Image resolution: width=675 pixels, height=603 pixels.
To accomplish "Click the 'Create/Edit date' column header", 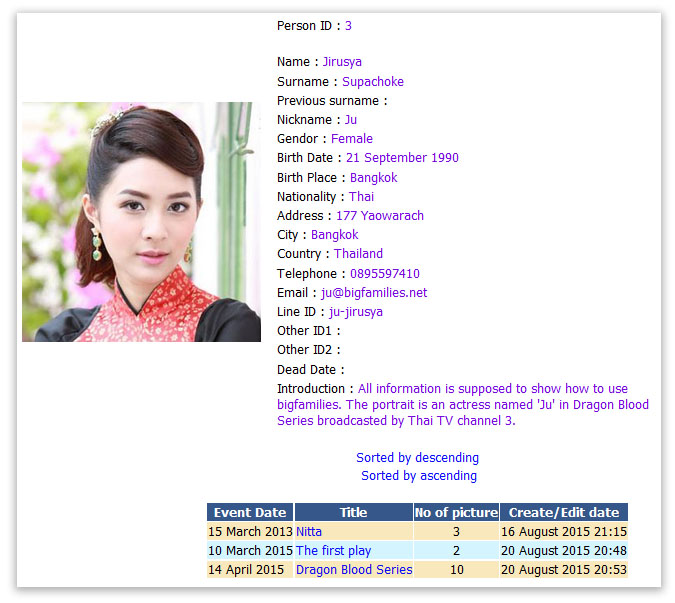I will [564, 512].
